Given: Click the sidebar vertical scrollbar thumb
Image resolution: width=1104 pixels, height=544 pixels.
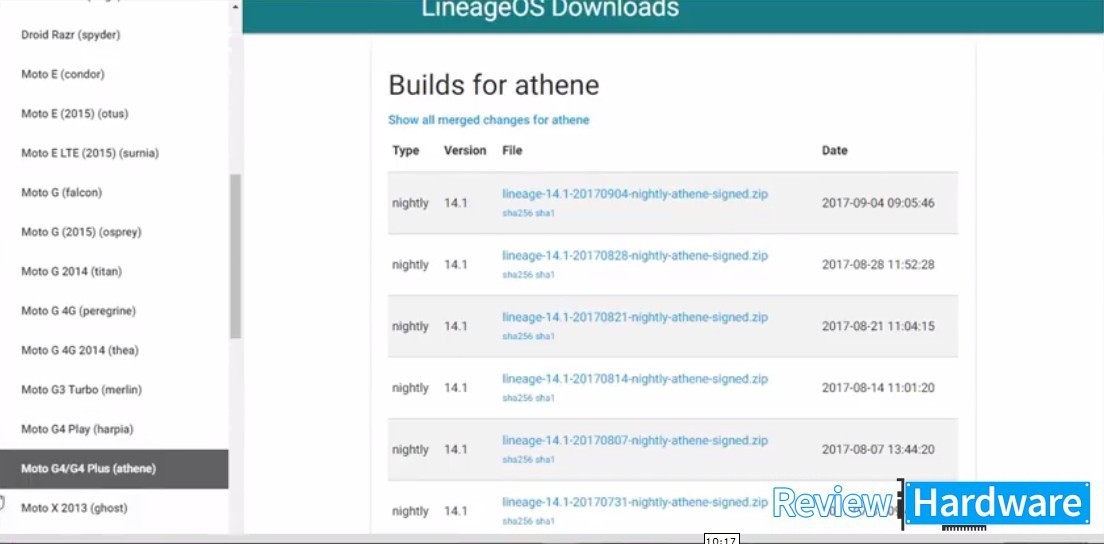Looking at the screenshot, I should click(x=235, y=256).
